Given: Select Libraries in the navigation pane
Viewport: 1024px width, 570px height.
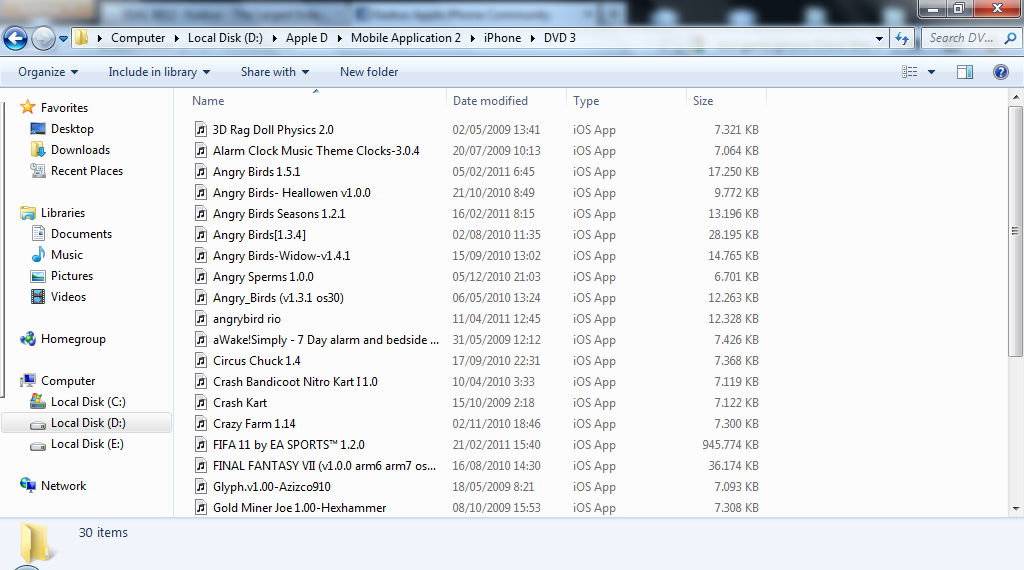Looking at the screenshot, I should tap(63, 213).
